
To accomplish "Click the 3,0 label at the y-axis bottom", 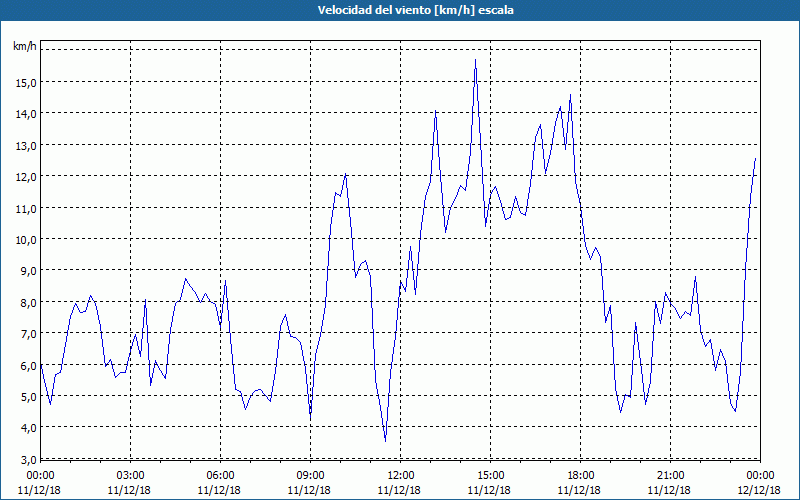I will click(x=27, y=459).
